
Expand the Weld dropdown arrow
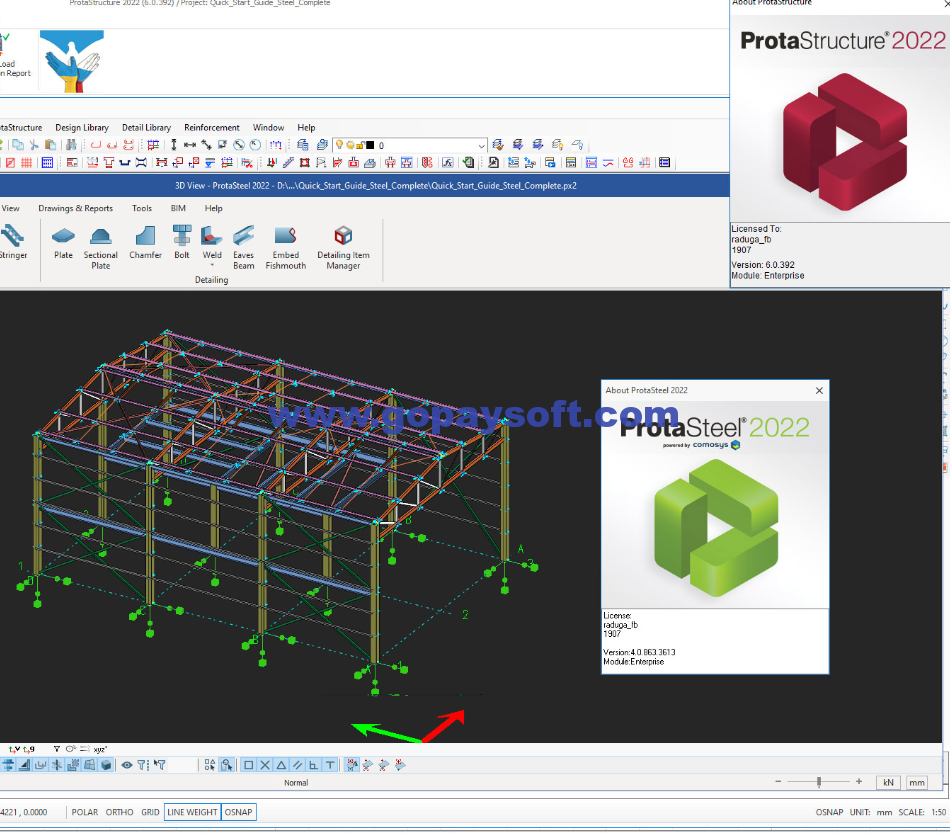coord(212,265)
